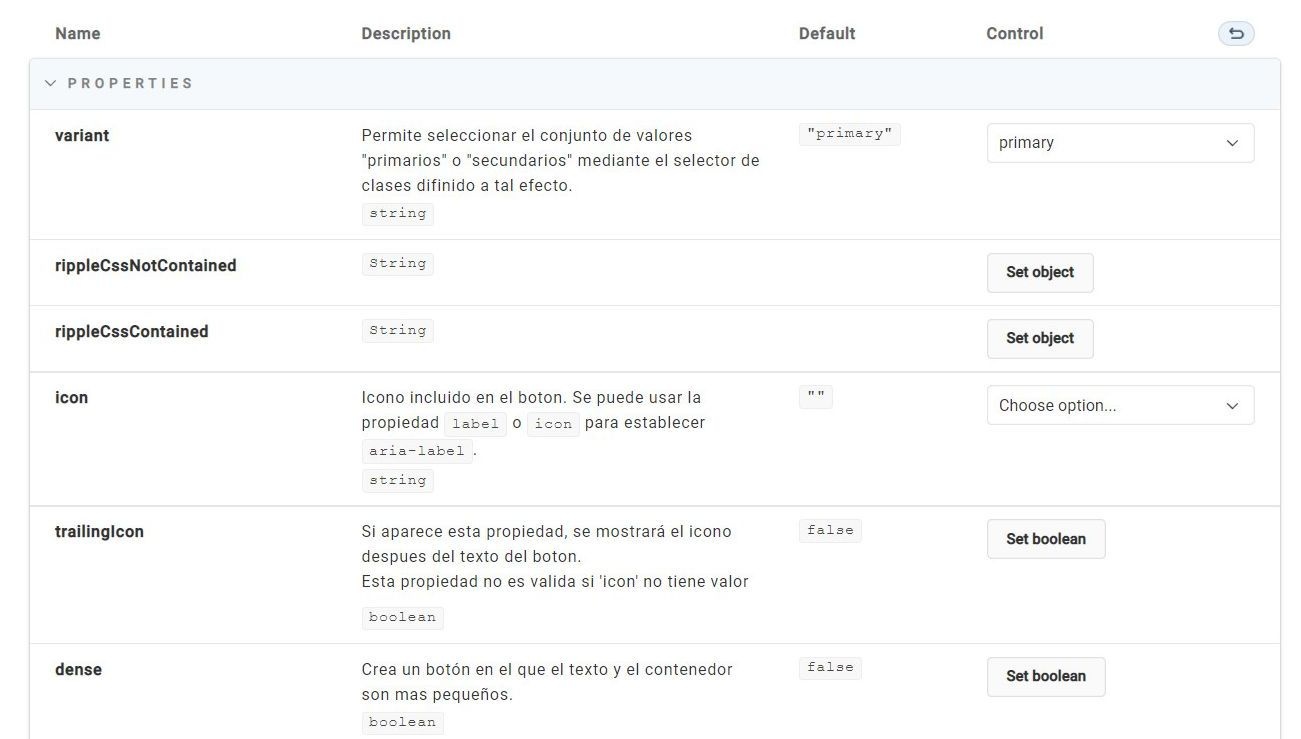Click the reset controls undo icon
Viewport: 1301px width, 739px height.
point(1236,34)
